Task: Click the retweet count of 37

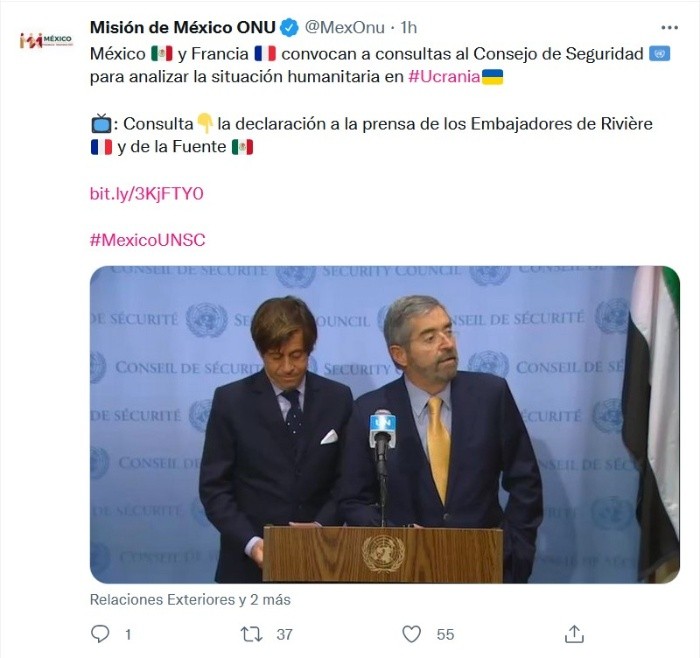Action: (284, 633)
